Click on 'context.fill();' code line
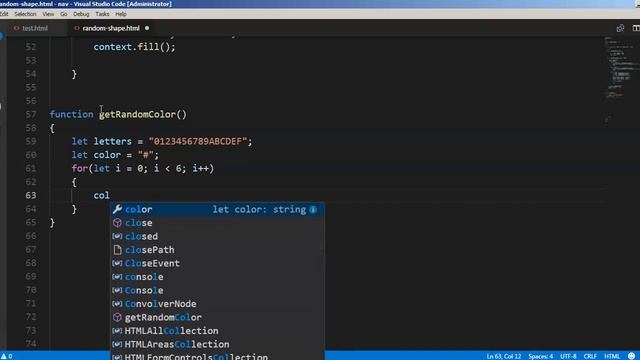This screenshot has width=640, height=360. pyautogui.click(x=134, y=47)
